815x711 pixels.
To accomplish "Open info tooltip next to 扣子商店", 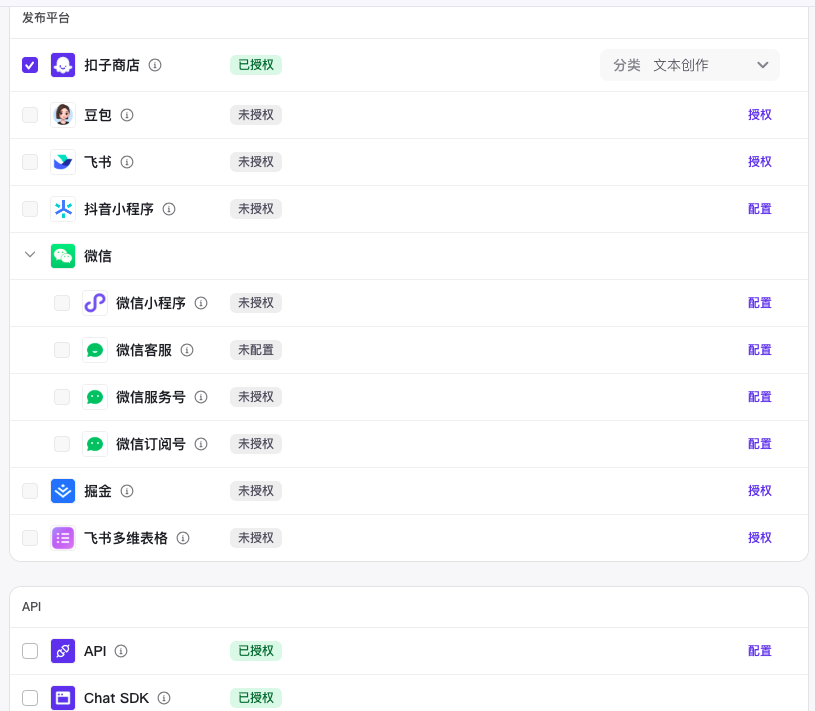I will [x=155, y=65].
